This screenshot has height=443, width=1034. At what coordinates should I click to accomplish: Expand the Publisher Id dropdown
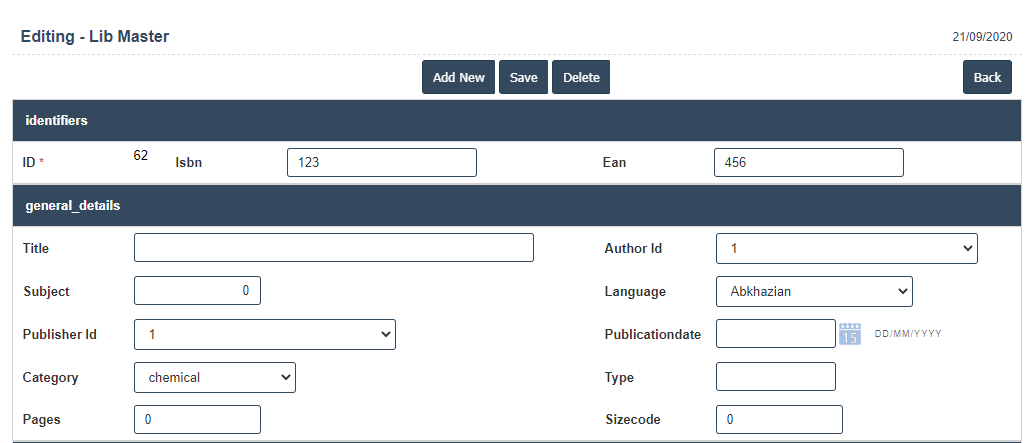[x=264, y=334]
